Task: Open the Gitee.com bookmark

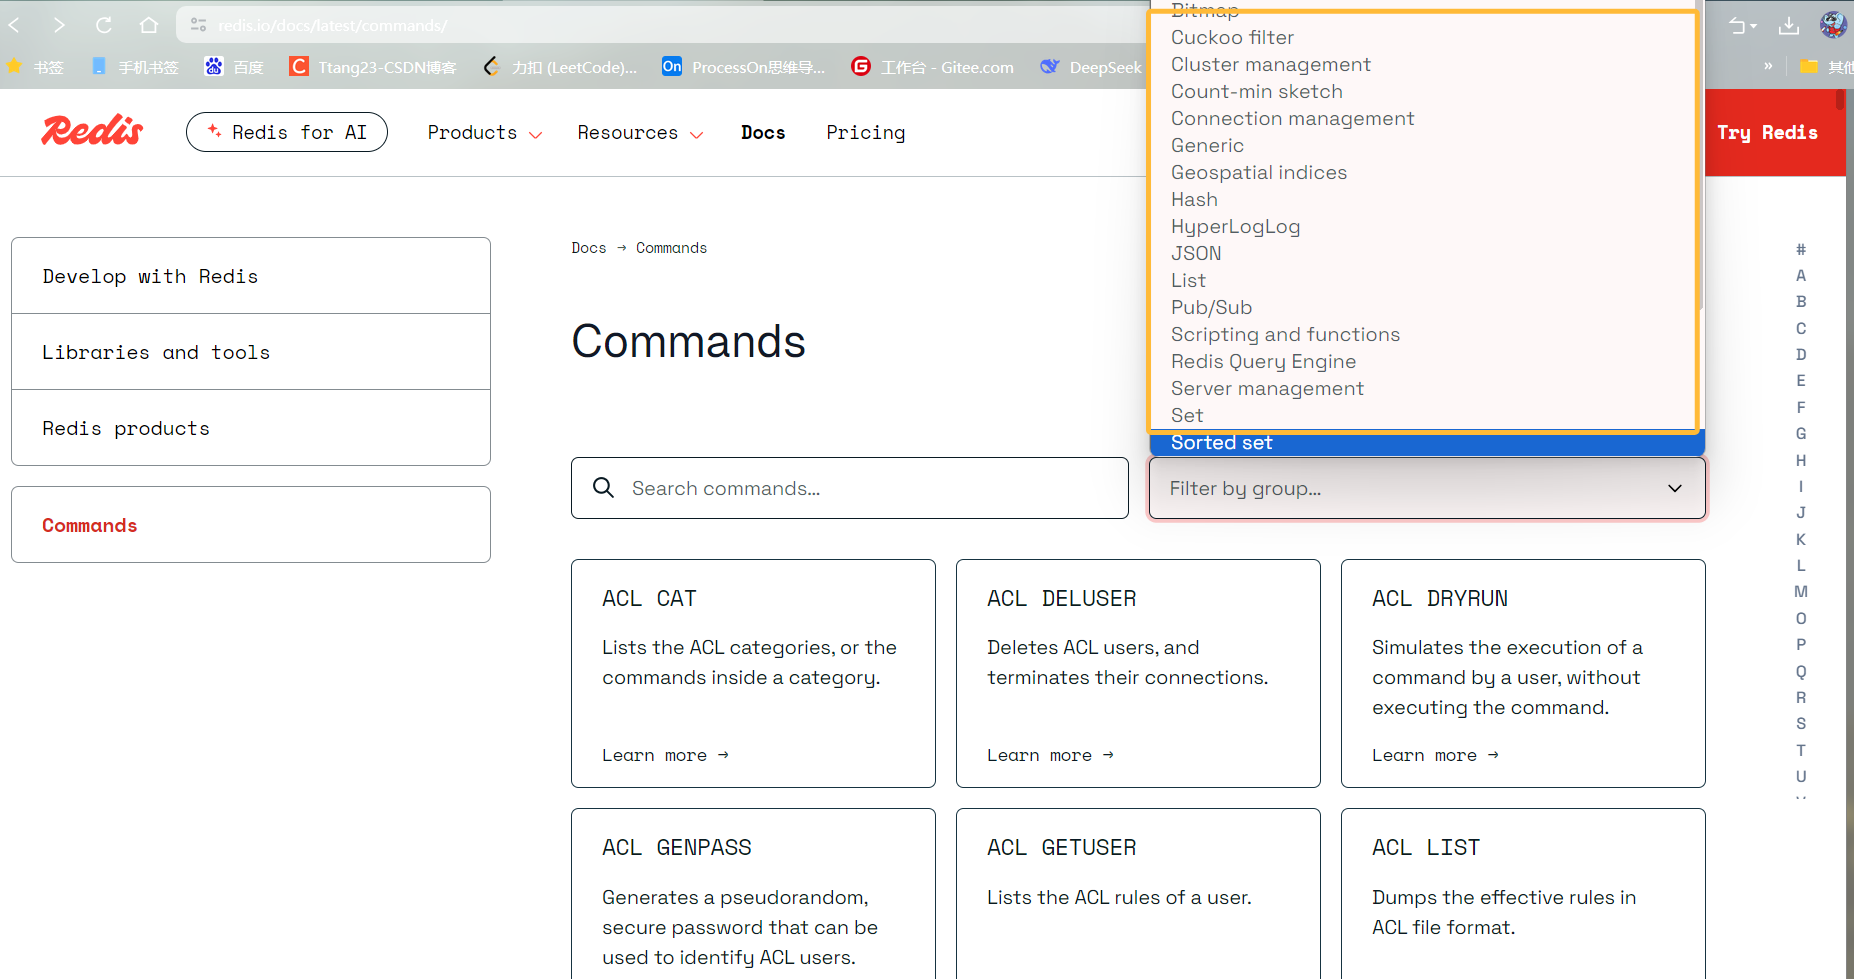Action: 932,67
